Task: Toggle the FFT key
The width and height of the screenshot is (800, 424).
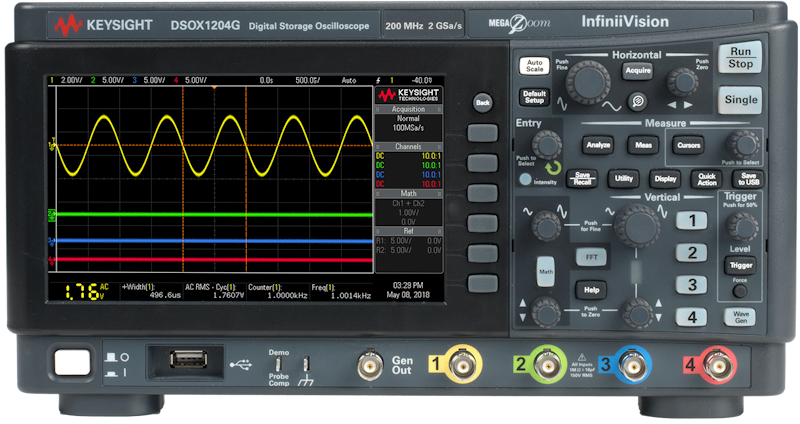Action: click(x=591, y=257)
